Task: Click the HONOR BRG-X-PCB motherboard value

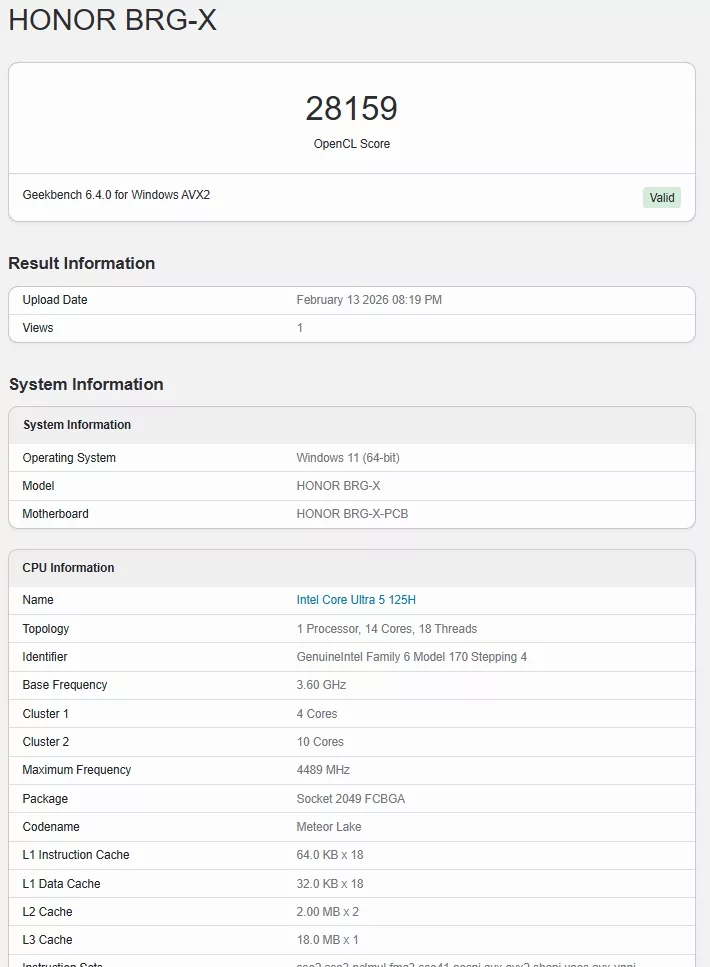Action: (352, 514)
